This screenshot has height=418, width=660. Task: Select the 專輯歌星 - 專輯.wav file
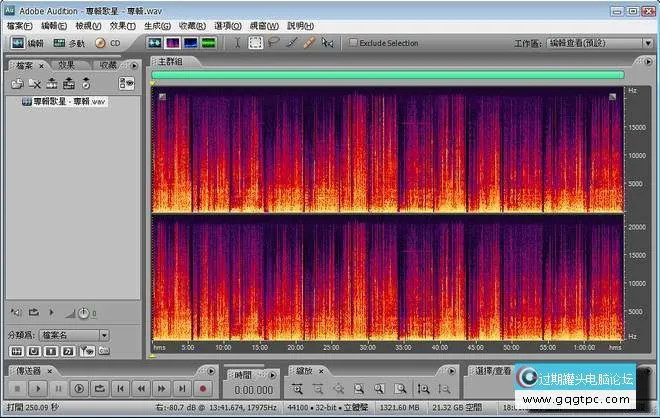click(x=68, y=101)
